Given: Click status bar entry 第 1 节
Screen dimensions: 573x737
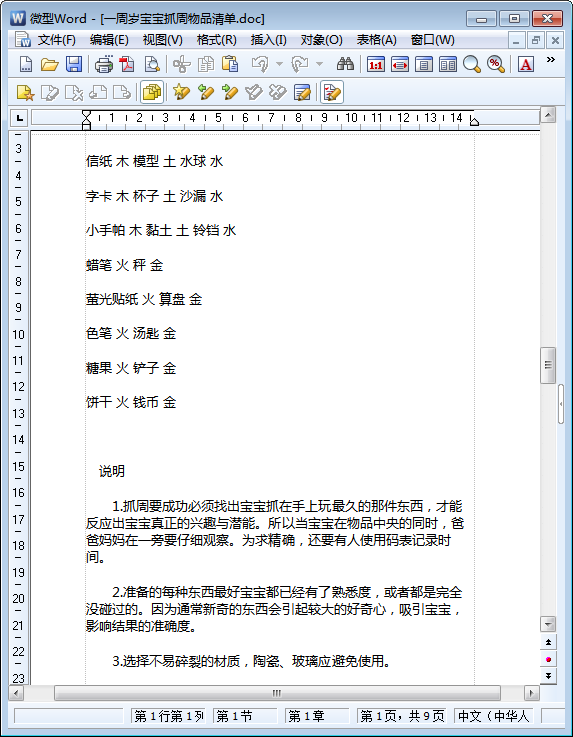Looking at the screenshot, I should pos(244,716).
